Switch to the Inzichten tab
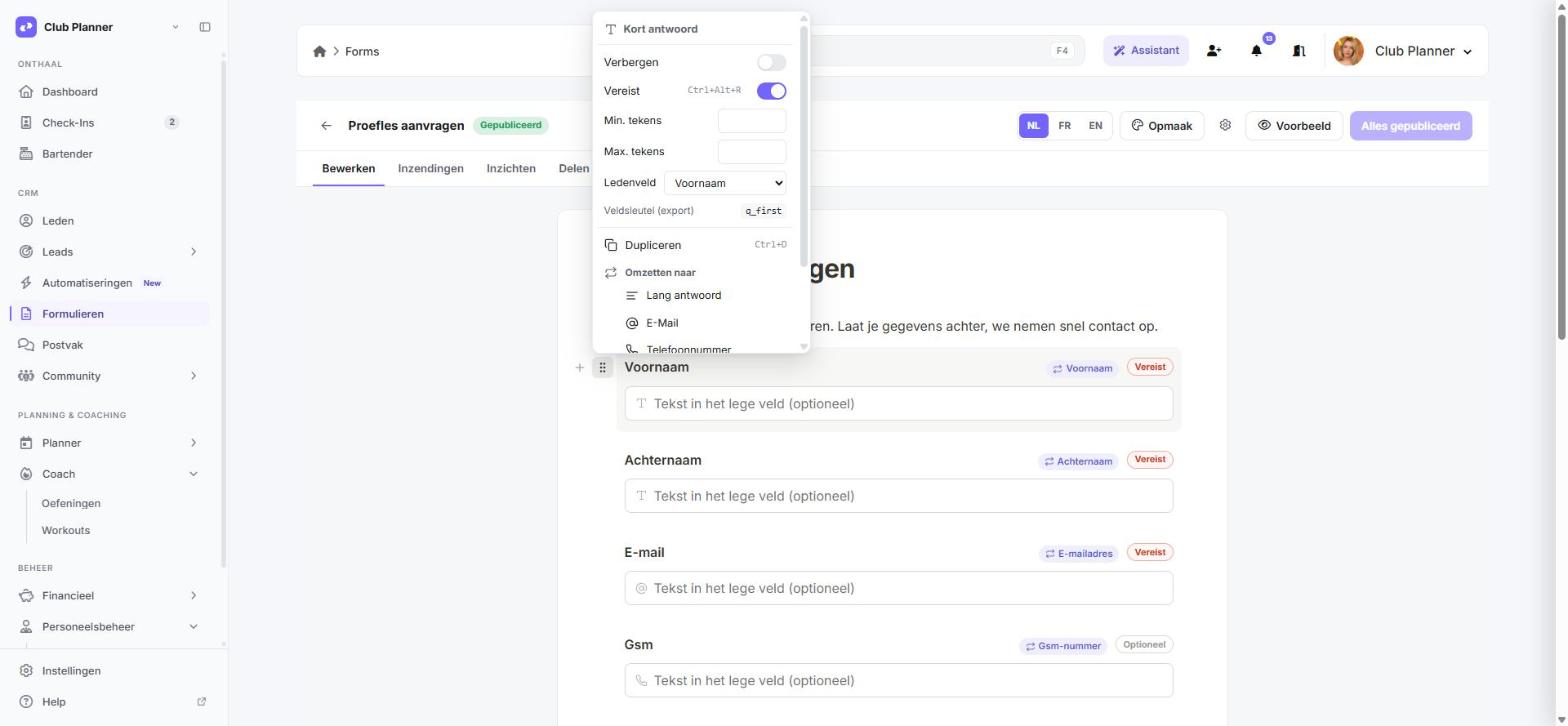This screenshot has height=726, width=1568. [x=511, y=168]
